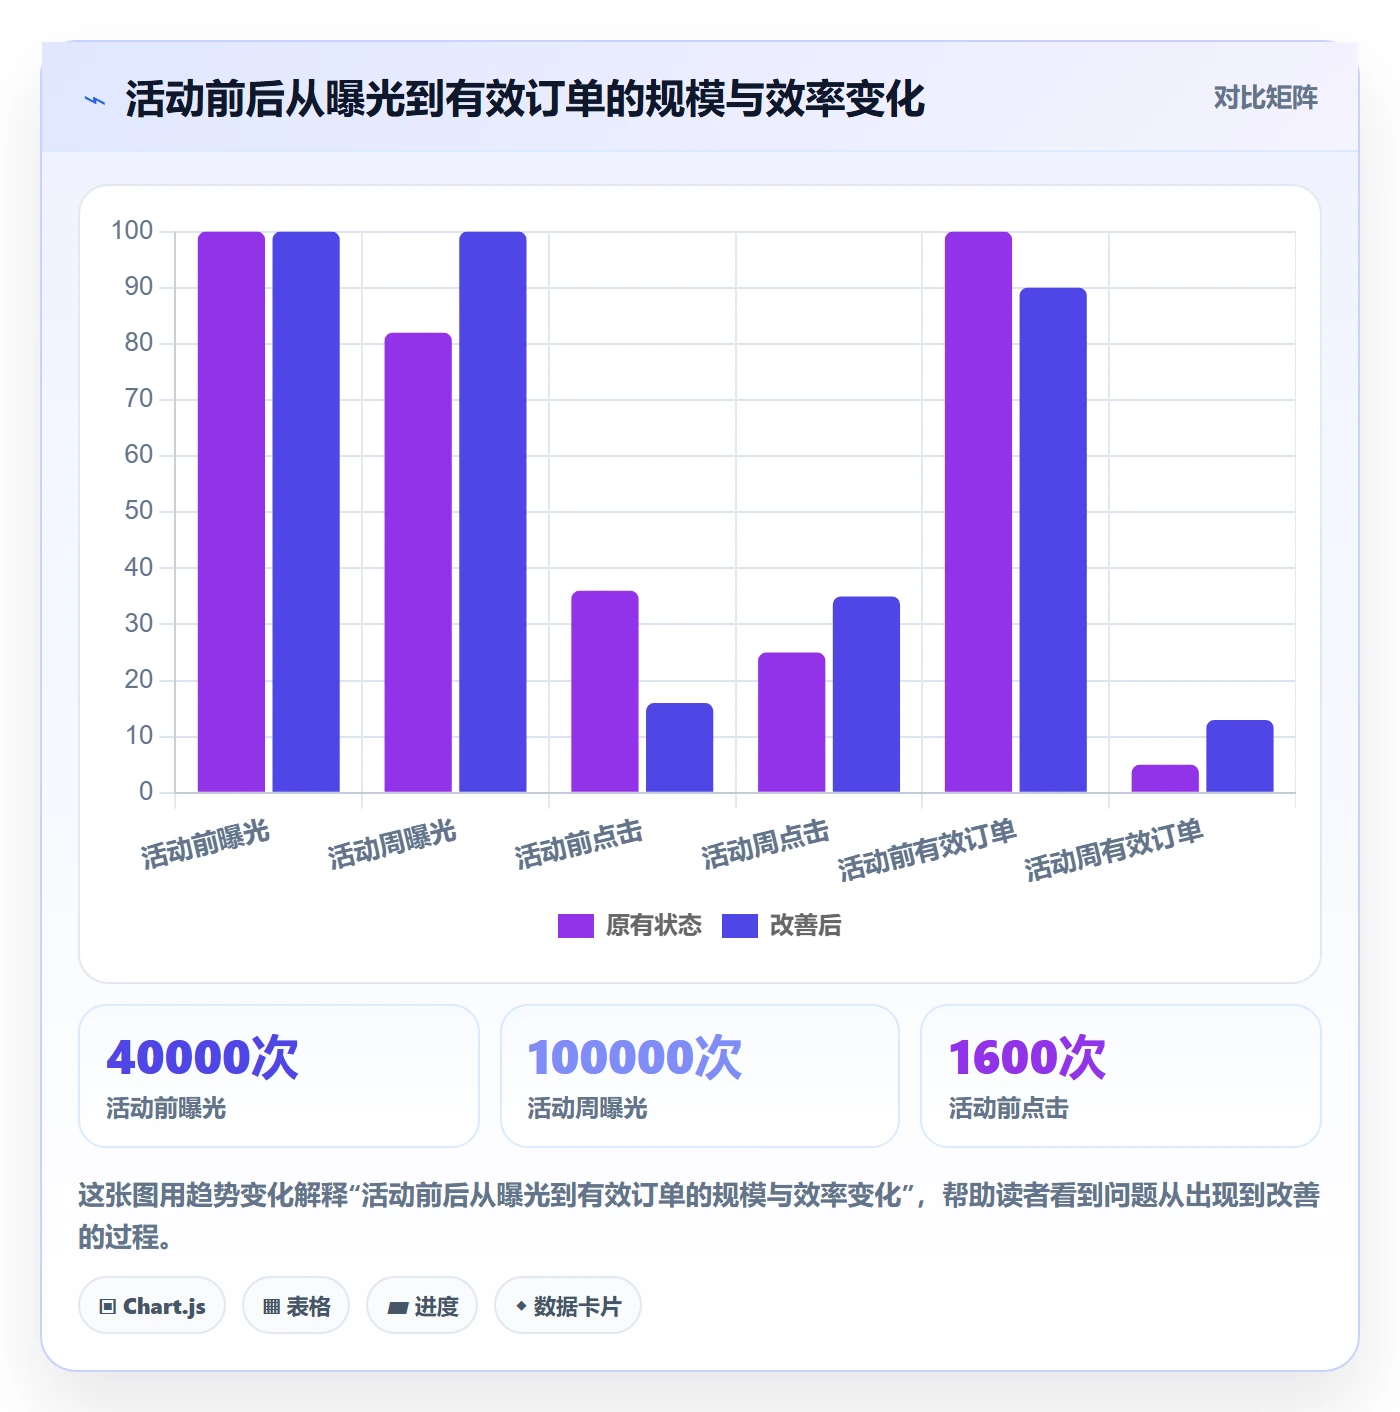Click the diamond icon in the 数据卡片 tag
This screenshot has width=1400, height=1412.
[x=521, y=1306]
